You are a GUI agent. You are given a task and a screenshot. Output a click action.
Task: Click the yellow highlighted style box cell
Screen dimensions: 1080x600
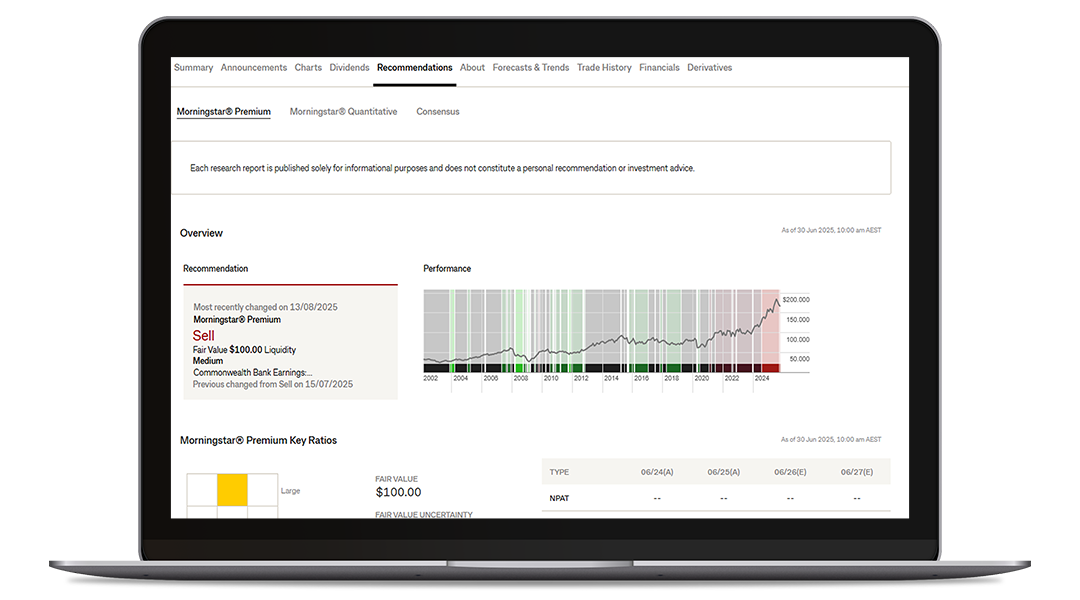pyautogui.click(x=232, y=489)
